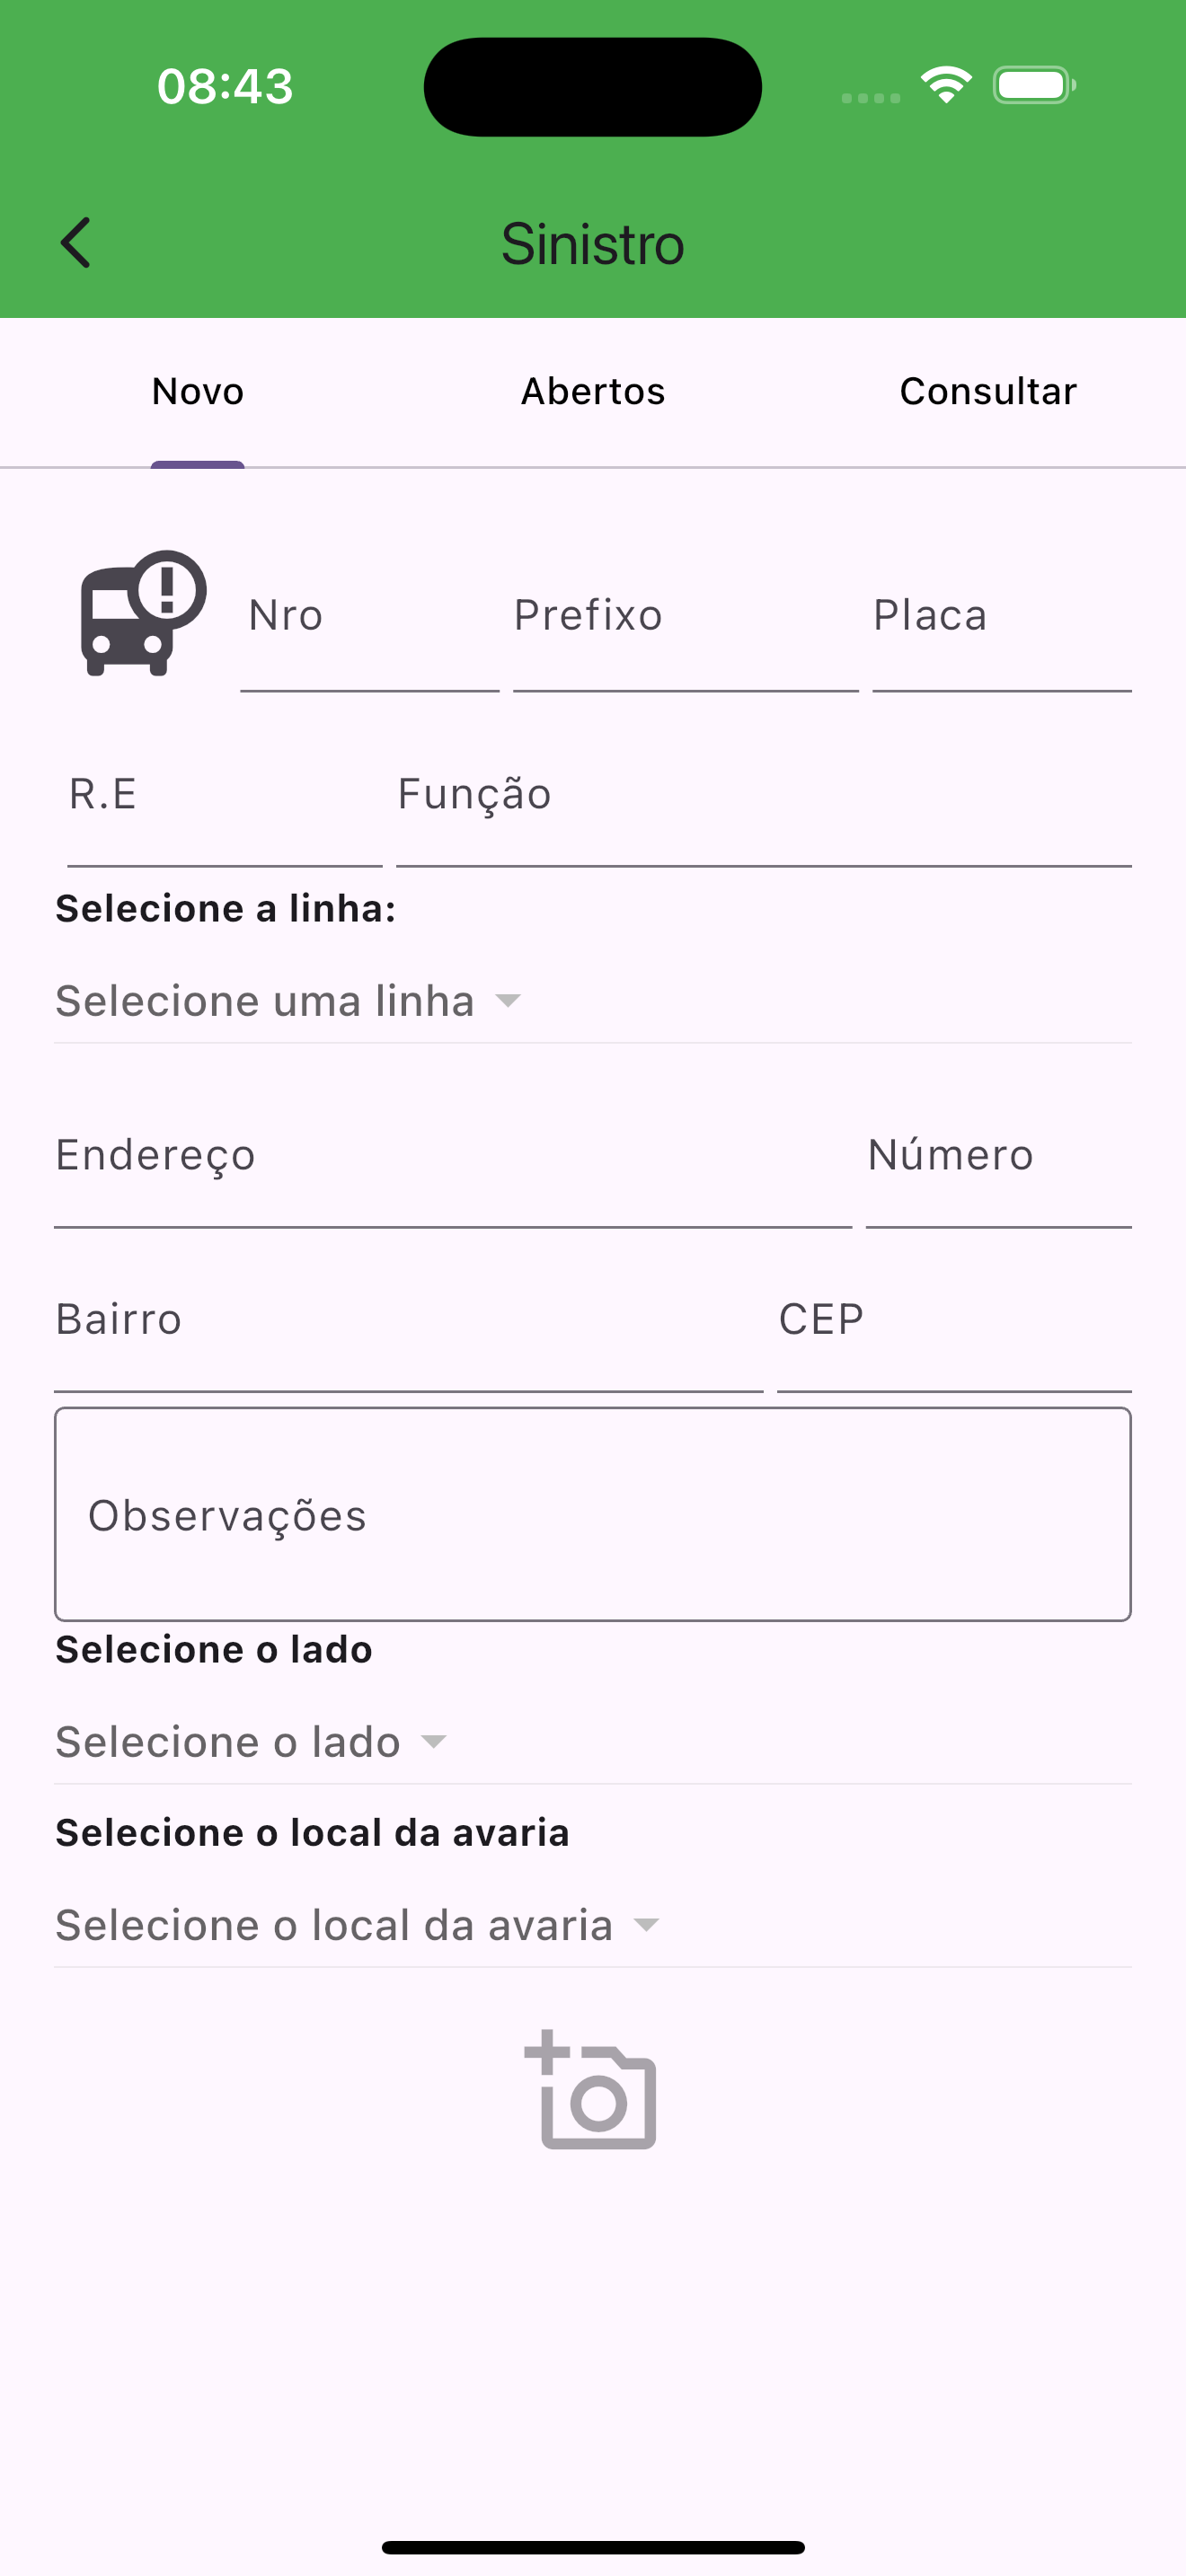Open the Consultar tab
Viewport: 1186px width, 2576px height.
pyautogui.click(x=988, y=391)
